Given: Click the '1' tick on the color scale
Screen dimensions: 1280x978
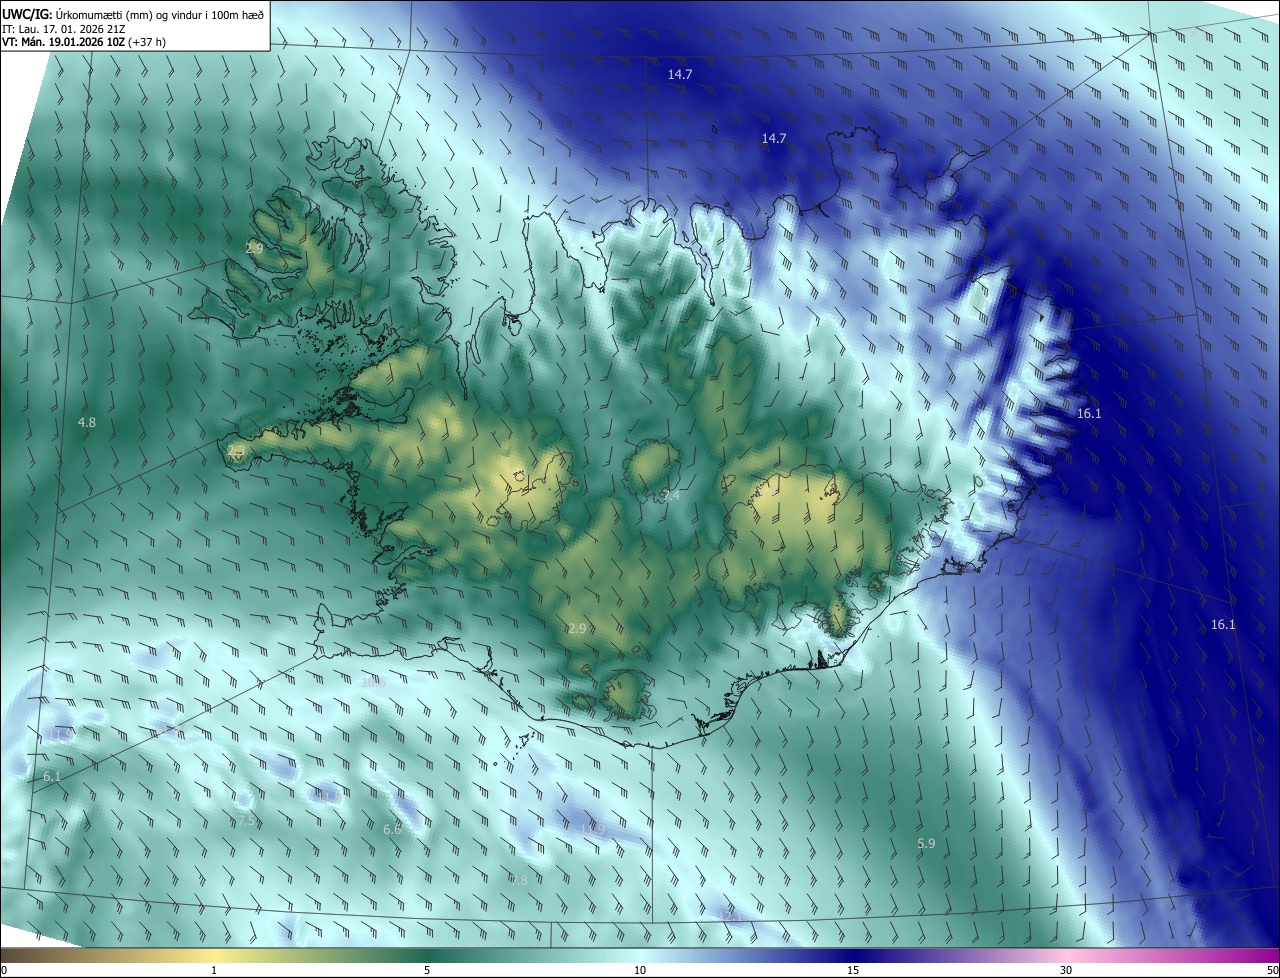Looking at the screenshot, I should (214, 970).
